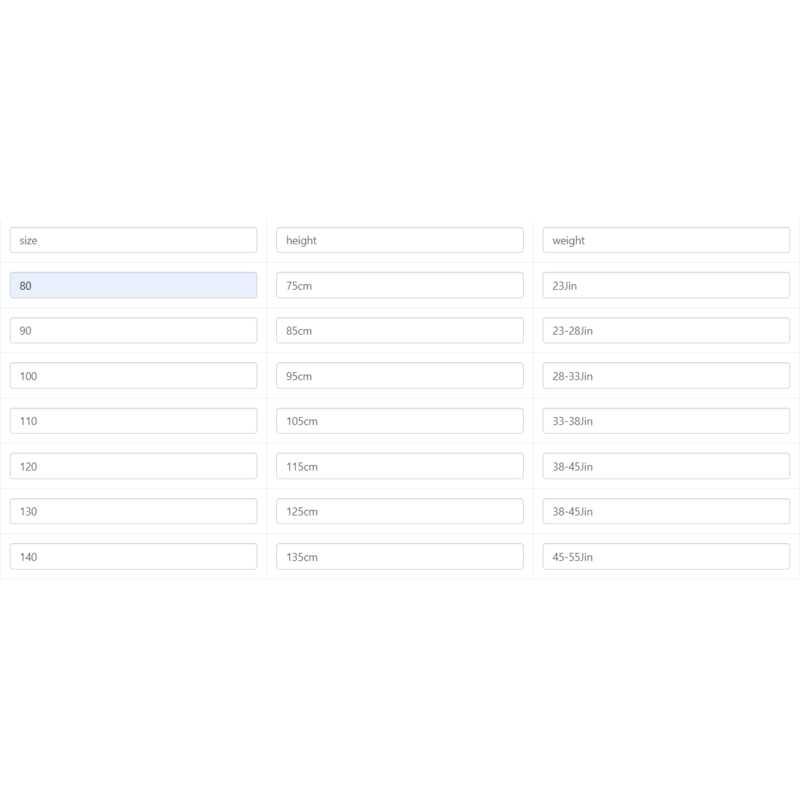Select the height field showing 75cm
This screenshot has height=800, width=800.
[x=399, y=285]
